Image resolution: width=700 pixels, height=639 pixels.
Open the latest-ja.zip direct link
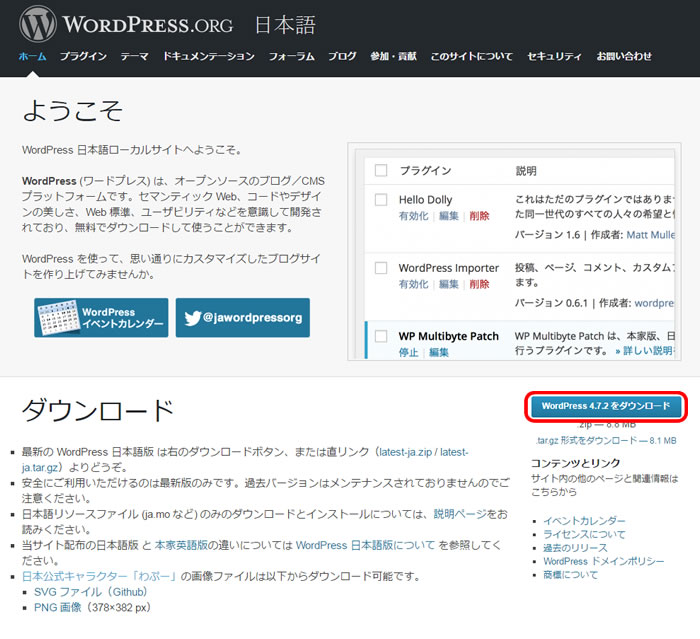(405, 452)
